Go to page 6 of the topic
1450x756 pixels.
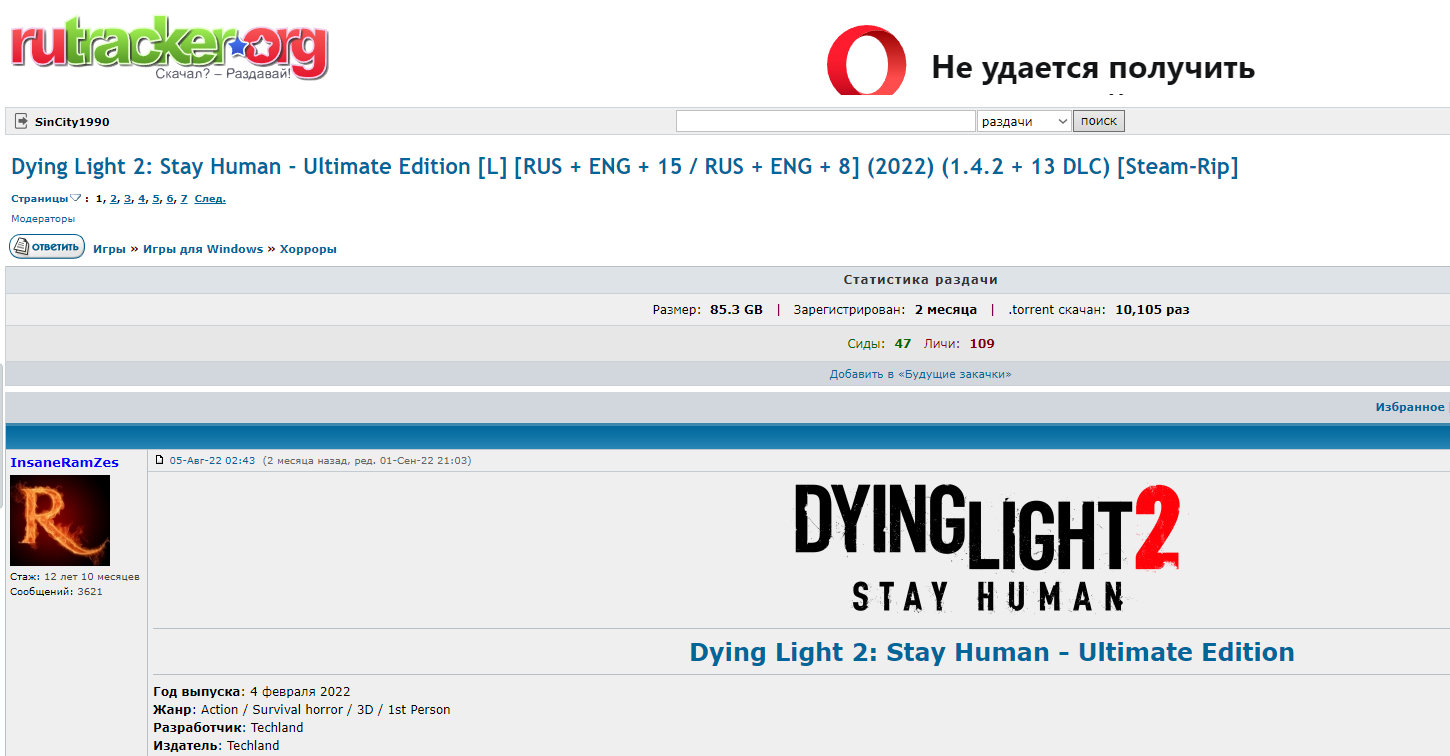pos(170,199)
